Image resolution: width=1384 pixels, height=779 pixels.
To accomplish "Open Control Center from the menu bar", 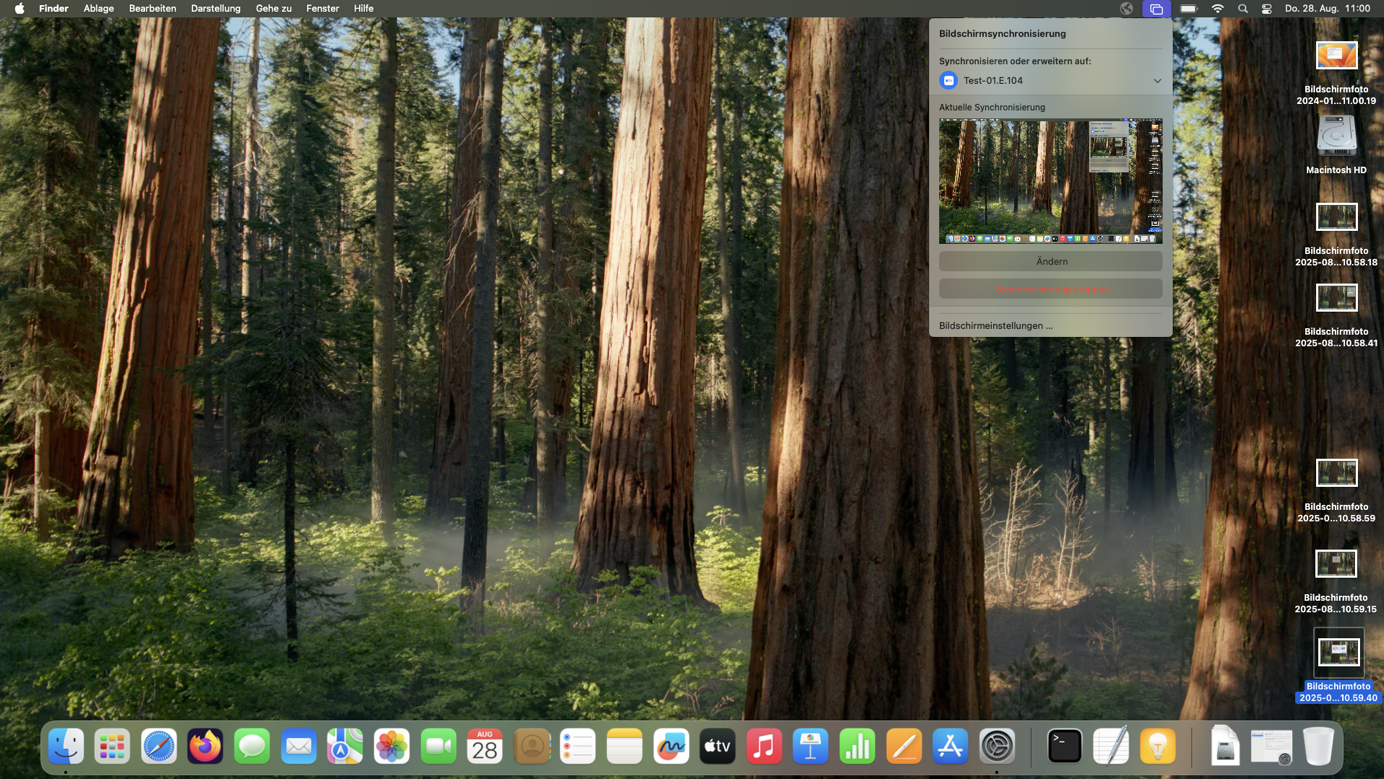I will coord(1265,8).
